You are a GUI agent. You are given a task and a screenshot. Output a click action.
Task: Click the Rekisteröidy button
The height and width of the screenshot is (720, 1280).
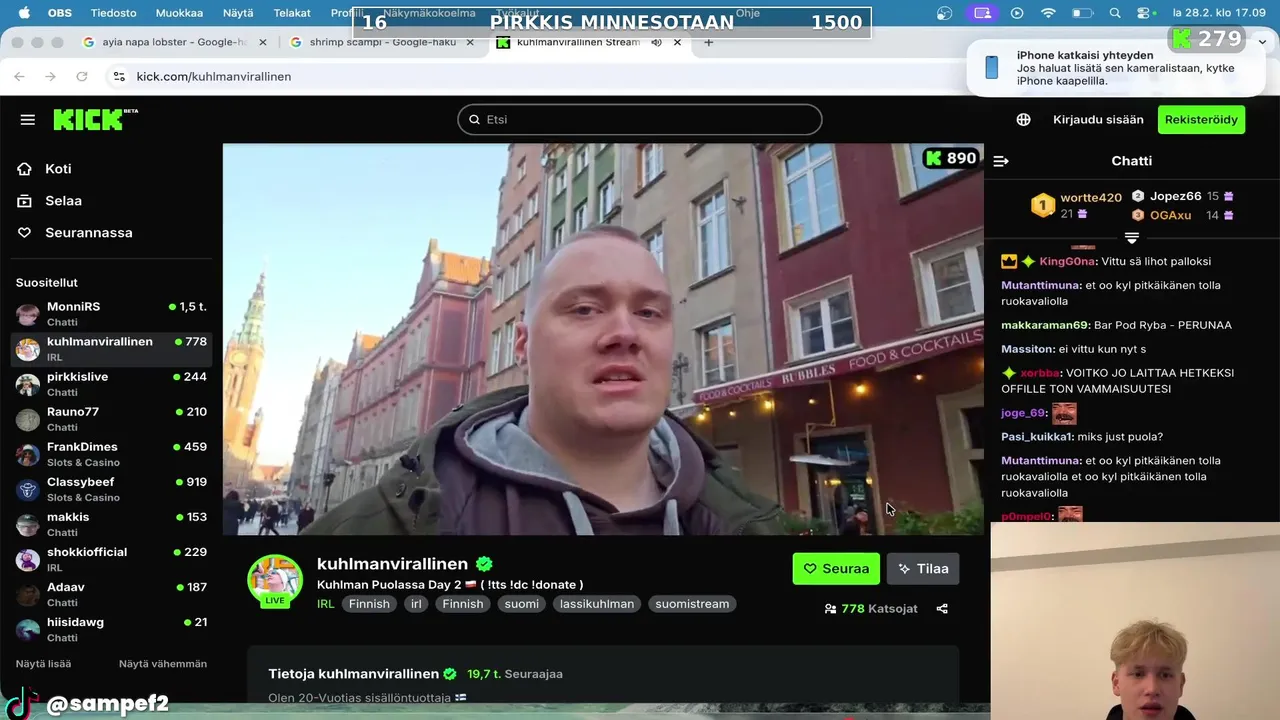1201,119
